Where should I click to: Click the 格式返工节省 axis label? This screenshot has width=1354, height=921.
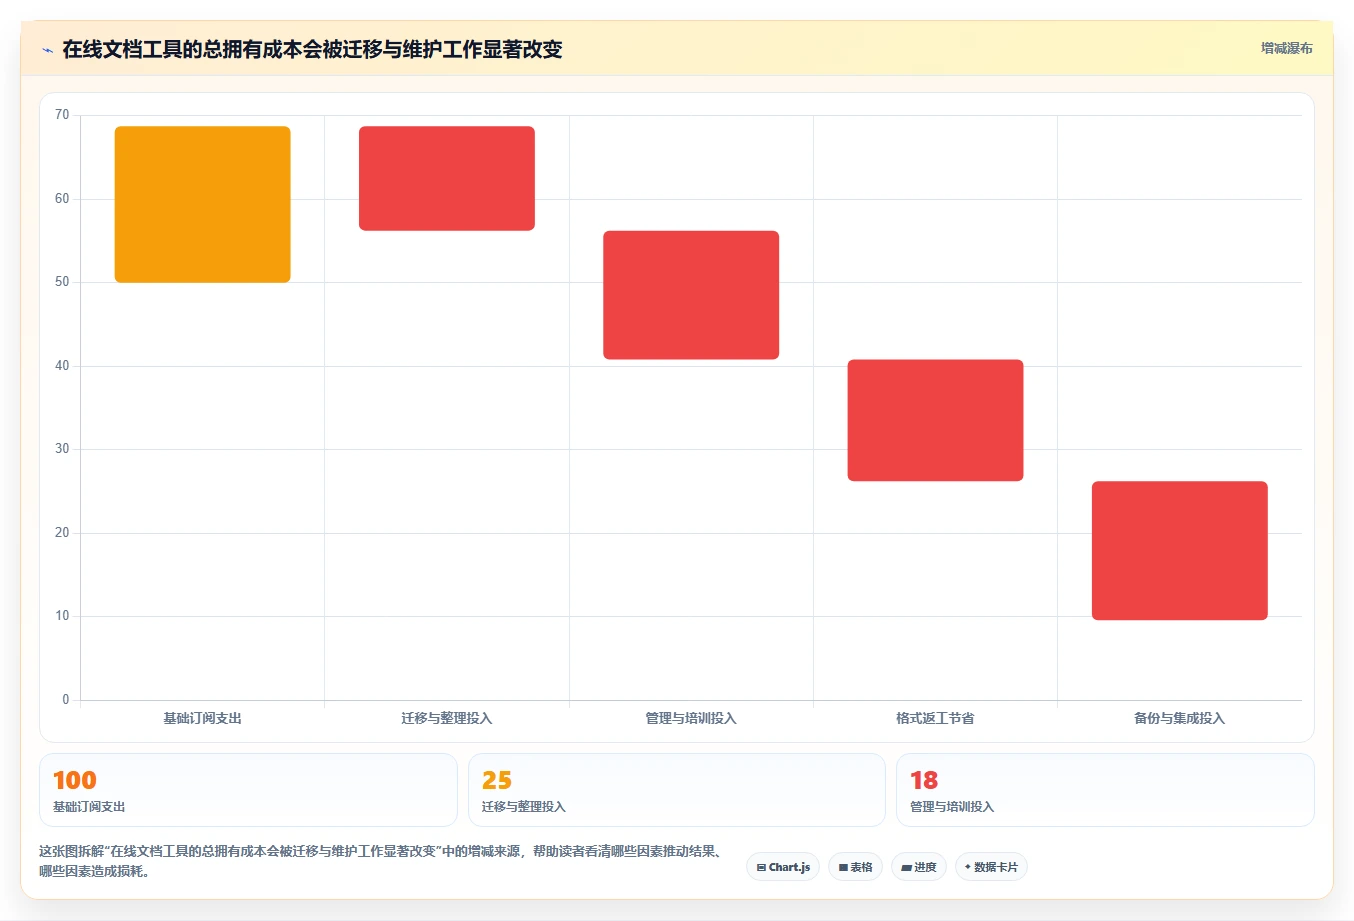pos(935,718)
